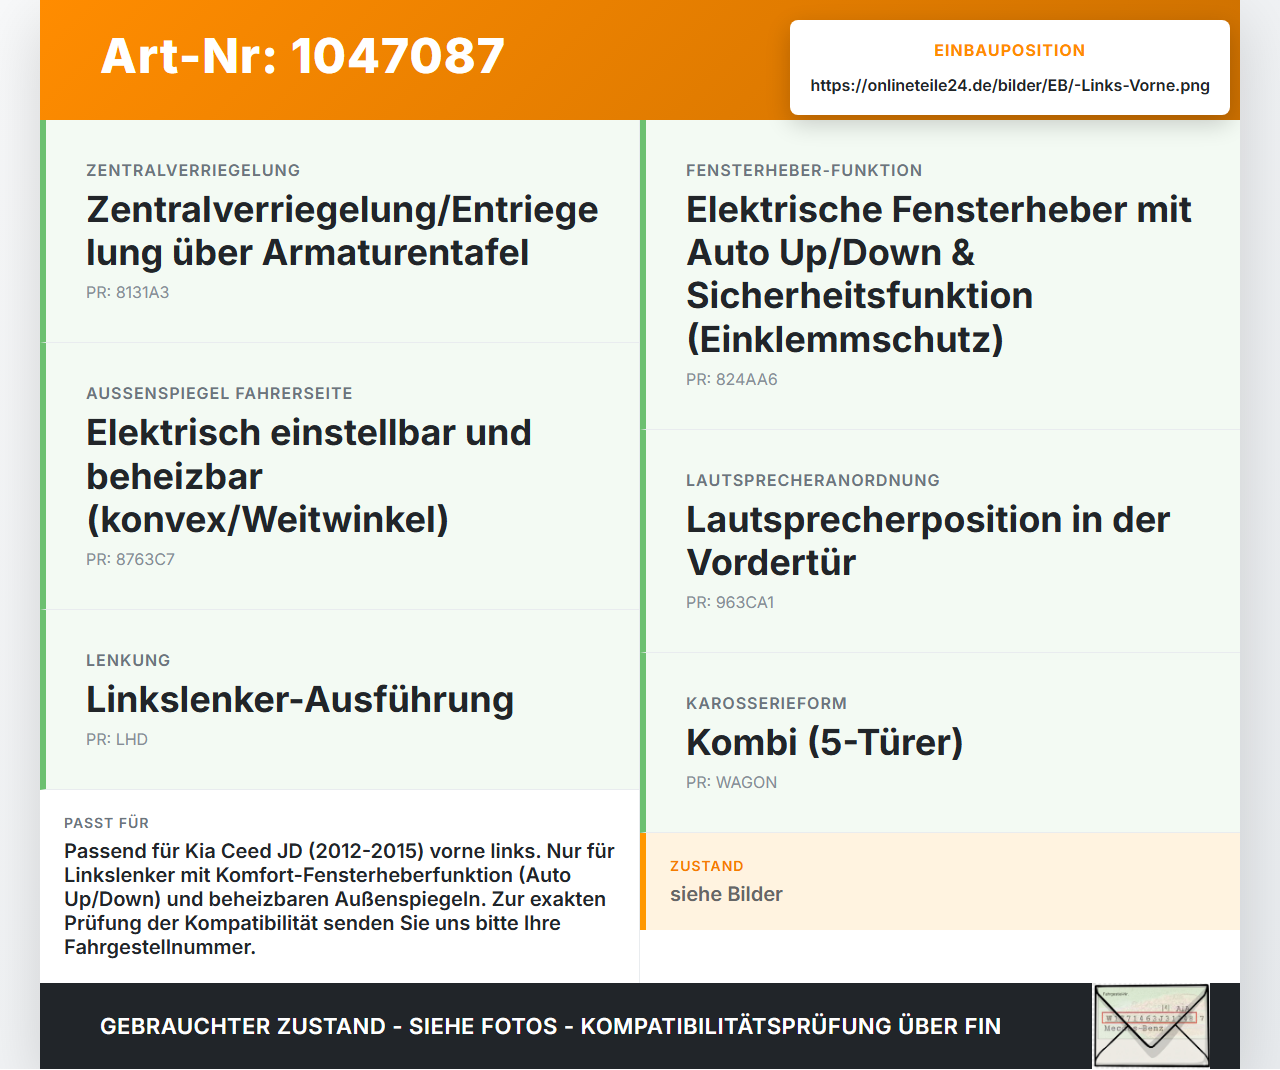1280x1070 pixels.
Task: Open the envelope thumbnail image at bottom right
Action: pyautogui.click(x=1151, y=1026)
